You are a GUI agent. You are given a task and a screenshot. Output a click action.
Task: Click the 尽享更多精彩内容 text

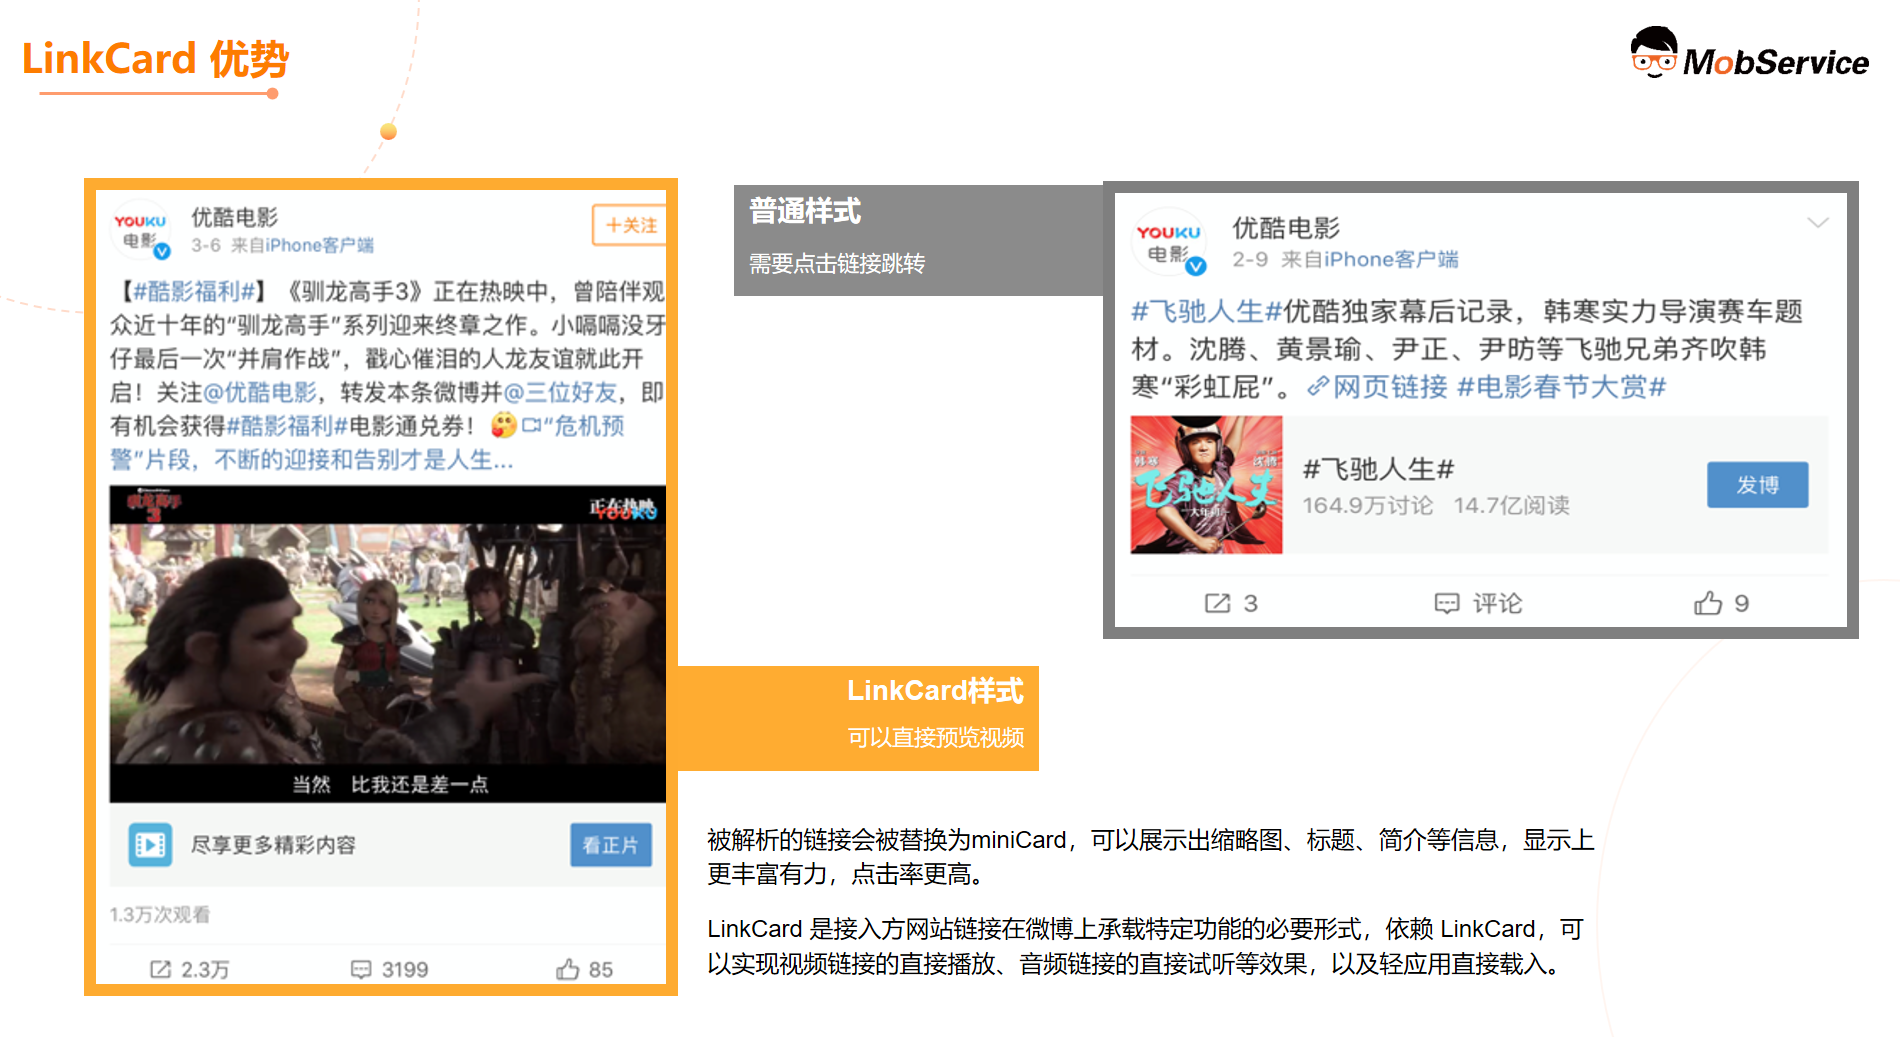(x=273, y=845)
